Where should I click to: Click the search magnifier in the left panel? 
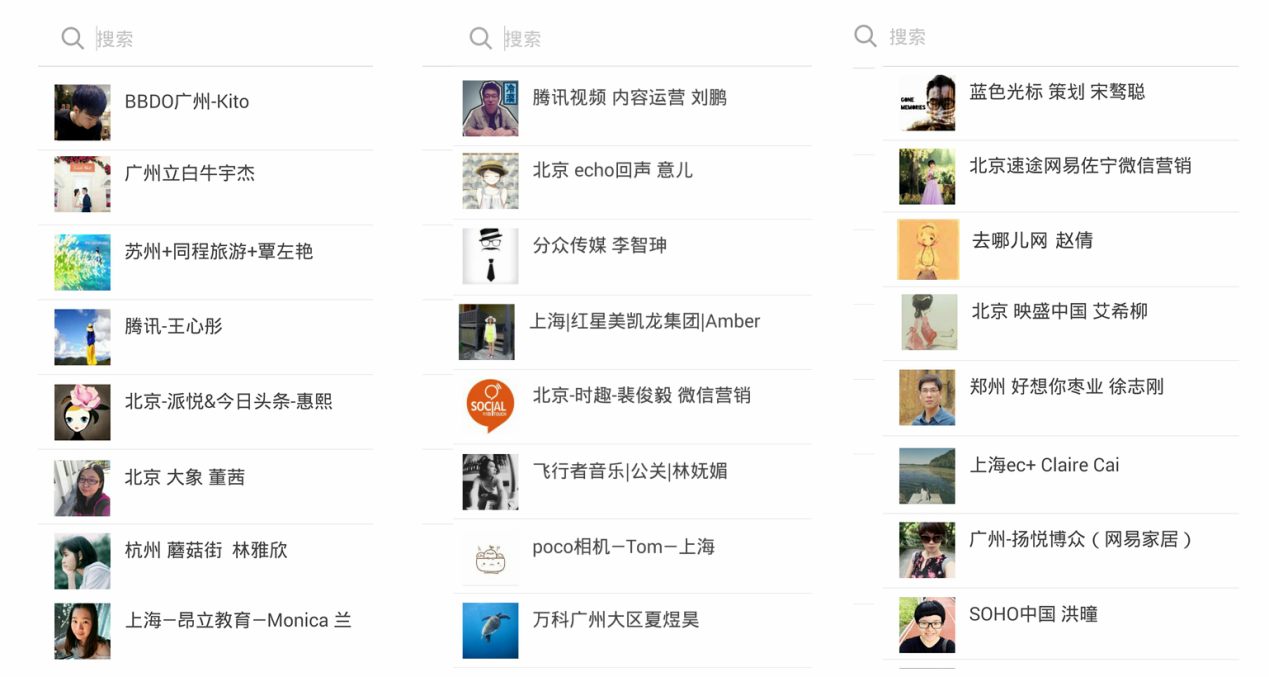[x=72, y=38]
